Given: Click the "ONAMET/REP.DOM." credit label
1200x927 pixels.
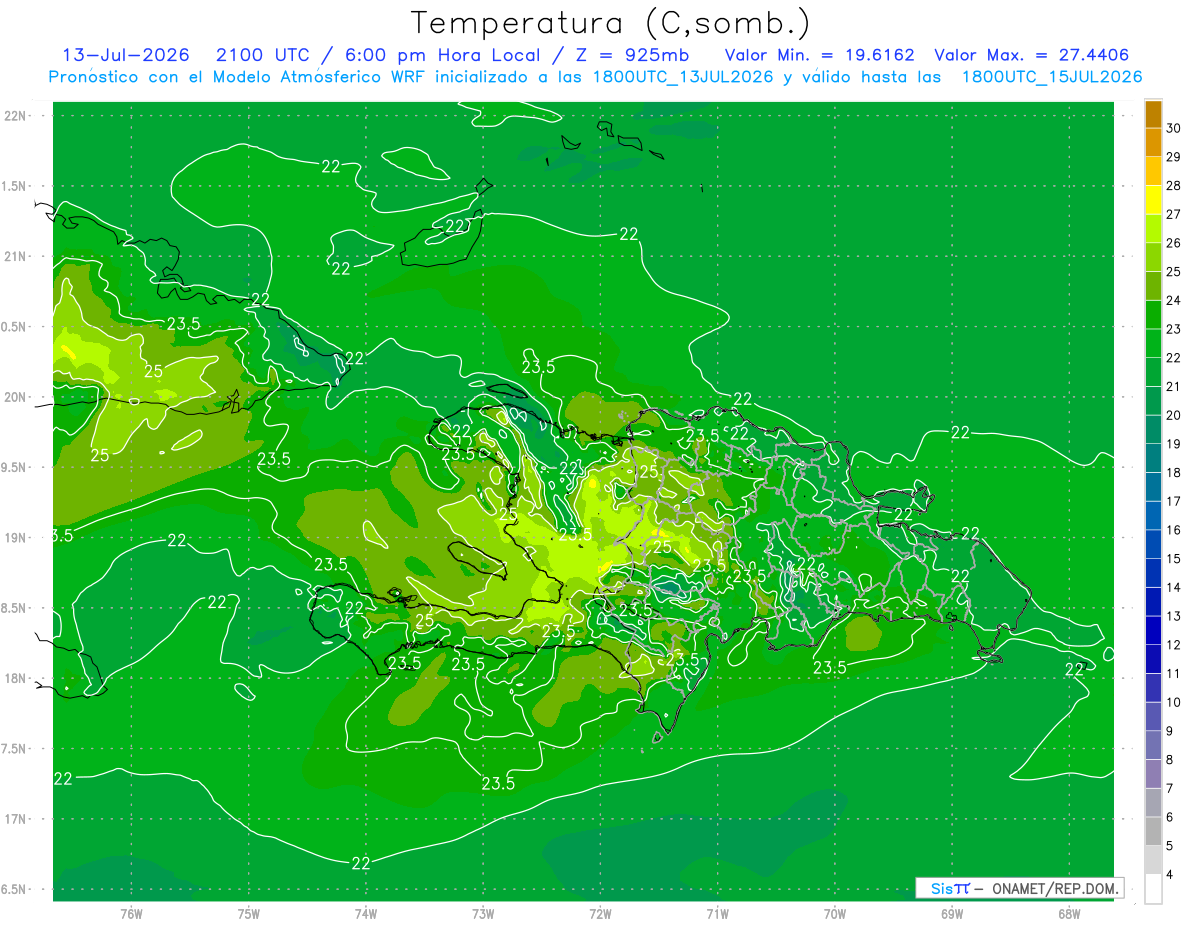Looking at the screenshot, I should [x=1055, y=888].
